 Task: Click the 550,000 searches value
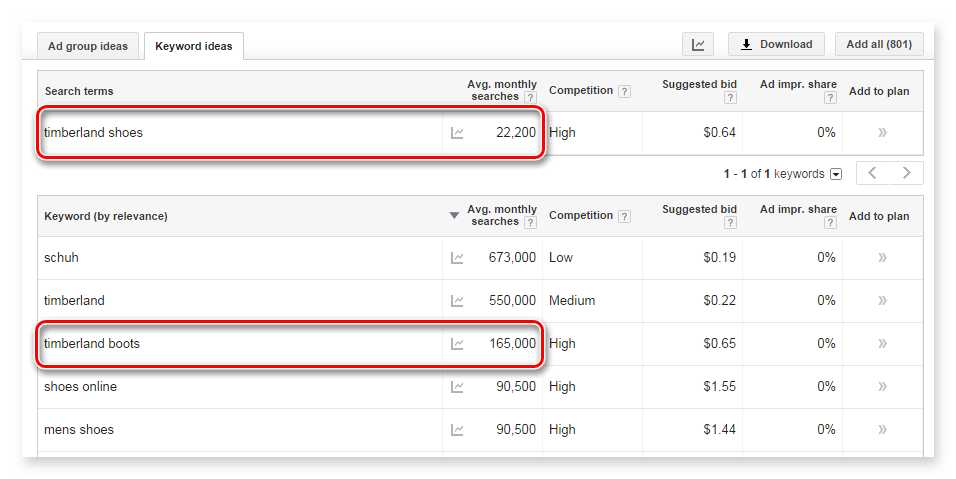pyautogui.click(x=512, y=301)
